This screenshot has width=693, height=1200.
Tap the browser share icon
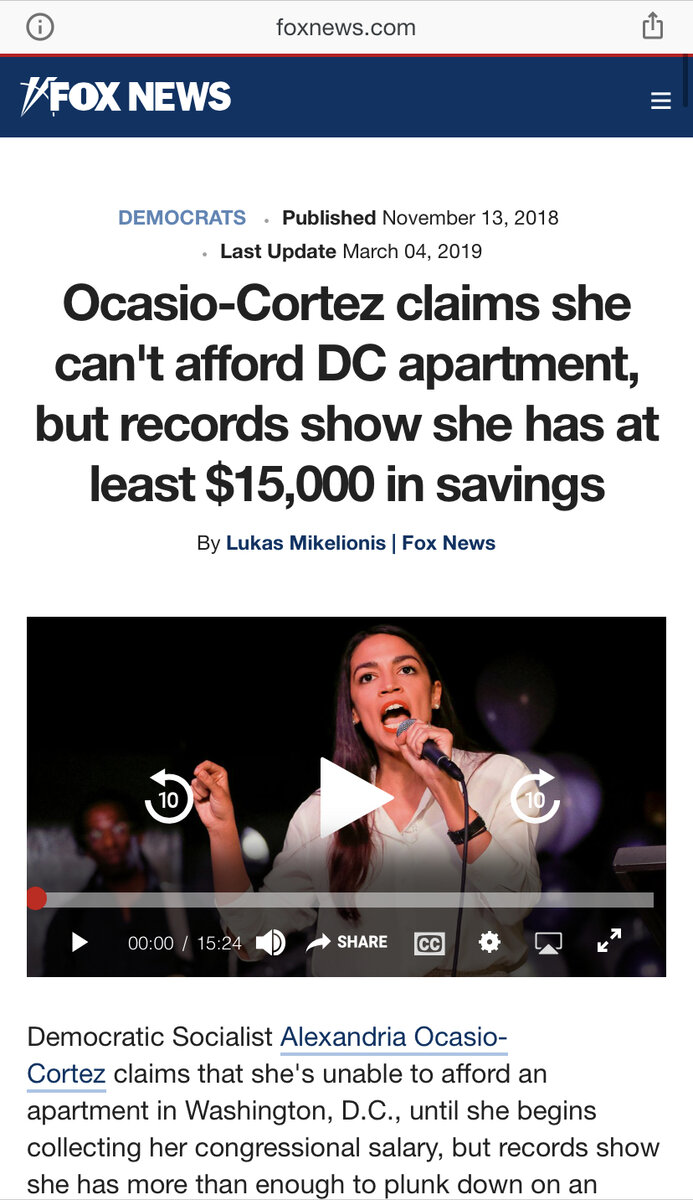[651, 26]
